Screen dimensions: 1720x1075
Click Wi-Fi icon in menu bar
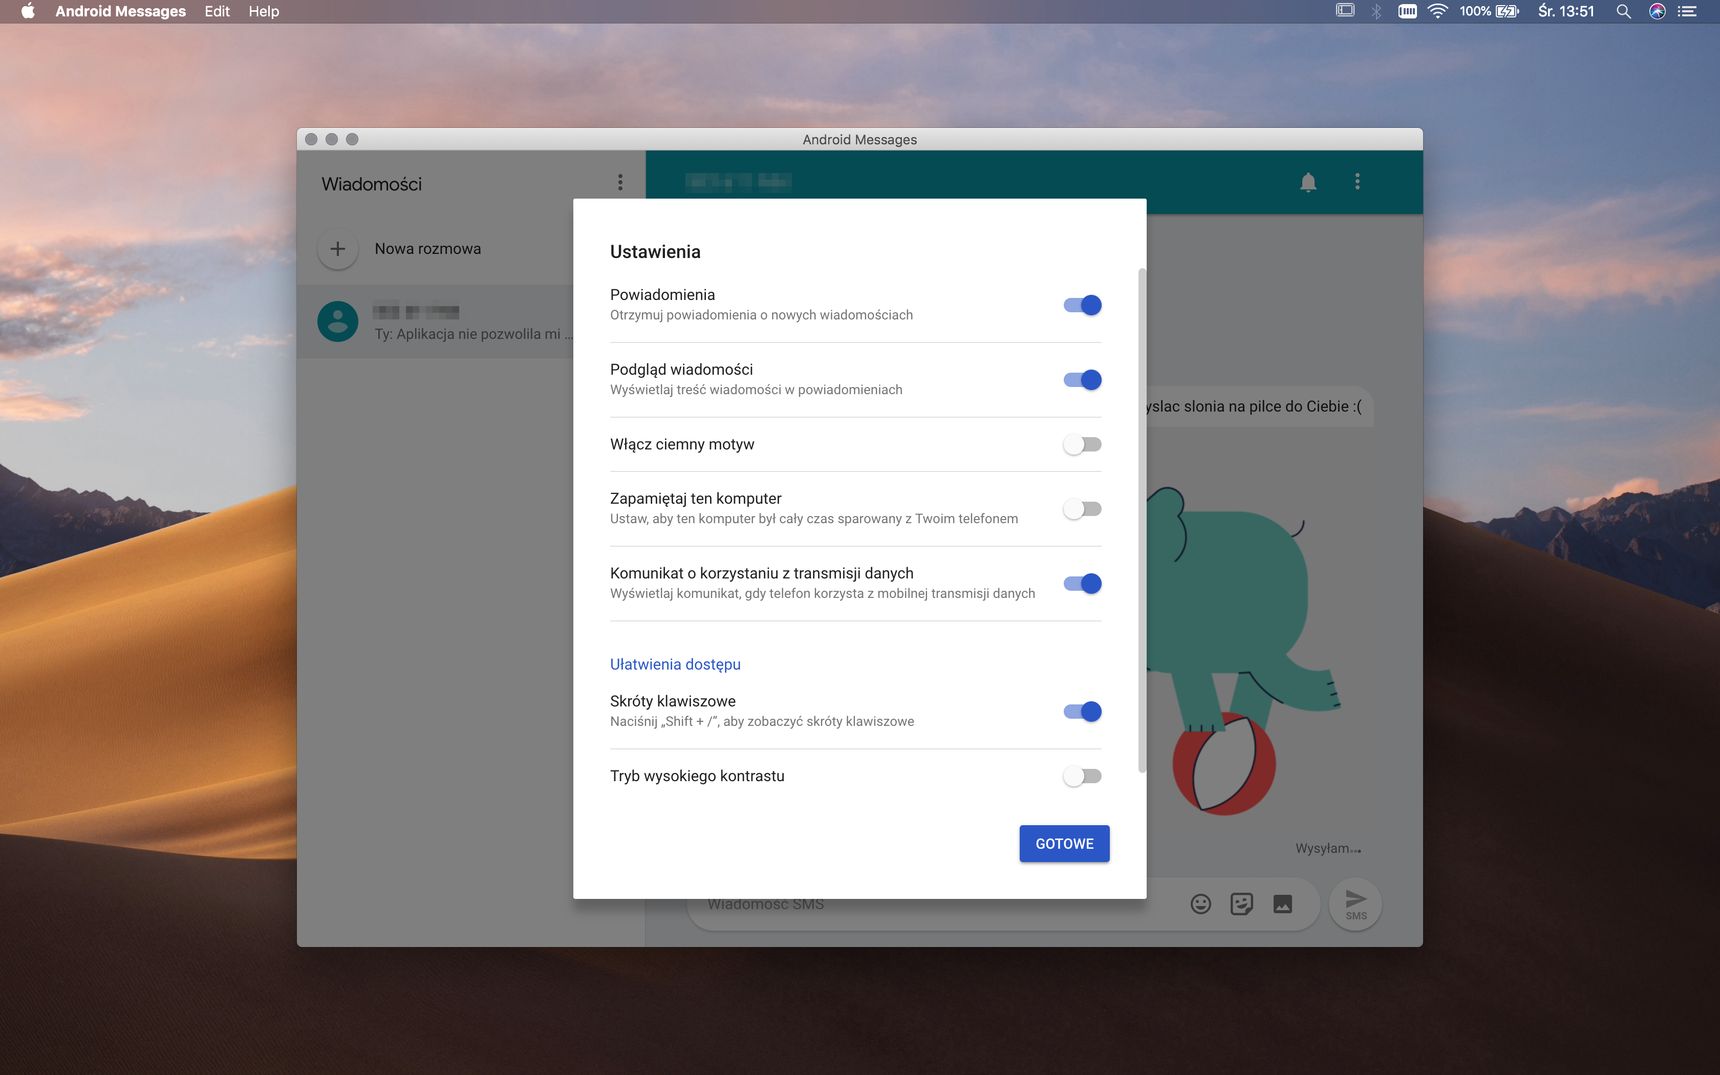tap(1438, 11)
